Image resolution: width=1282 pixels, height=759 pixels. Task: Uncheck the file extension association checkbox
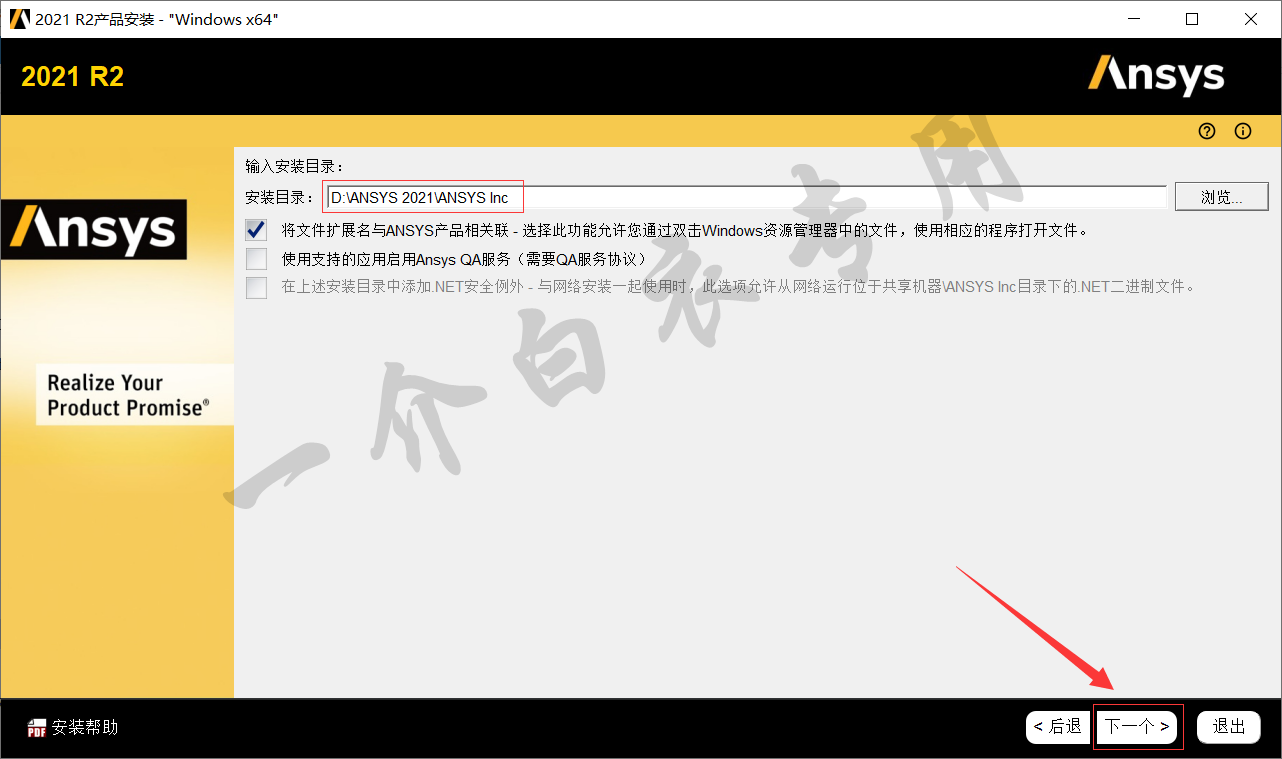[257, 230]
